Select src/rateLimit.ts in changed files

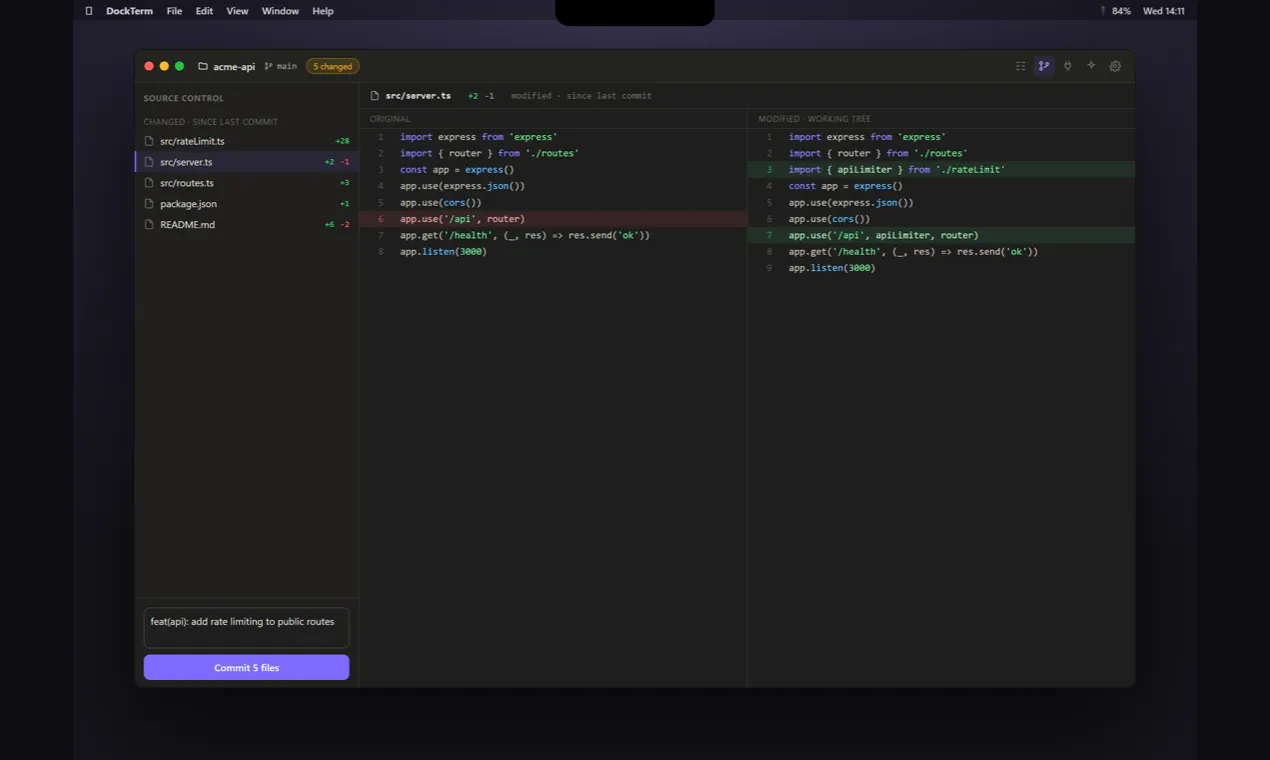point(247,141)
